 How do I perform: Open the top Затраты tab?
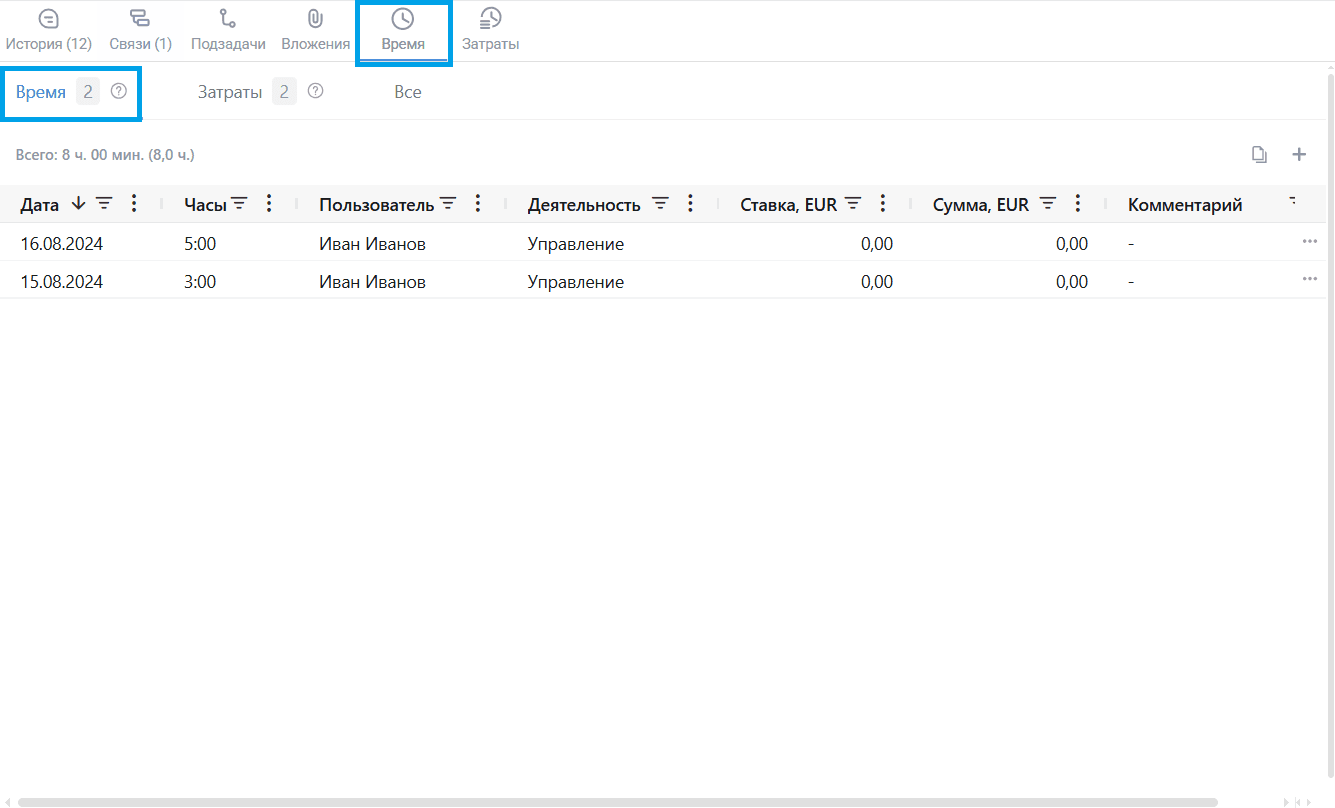(x=490, y=31)
